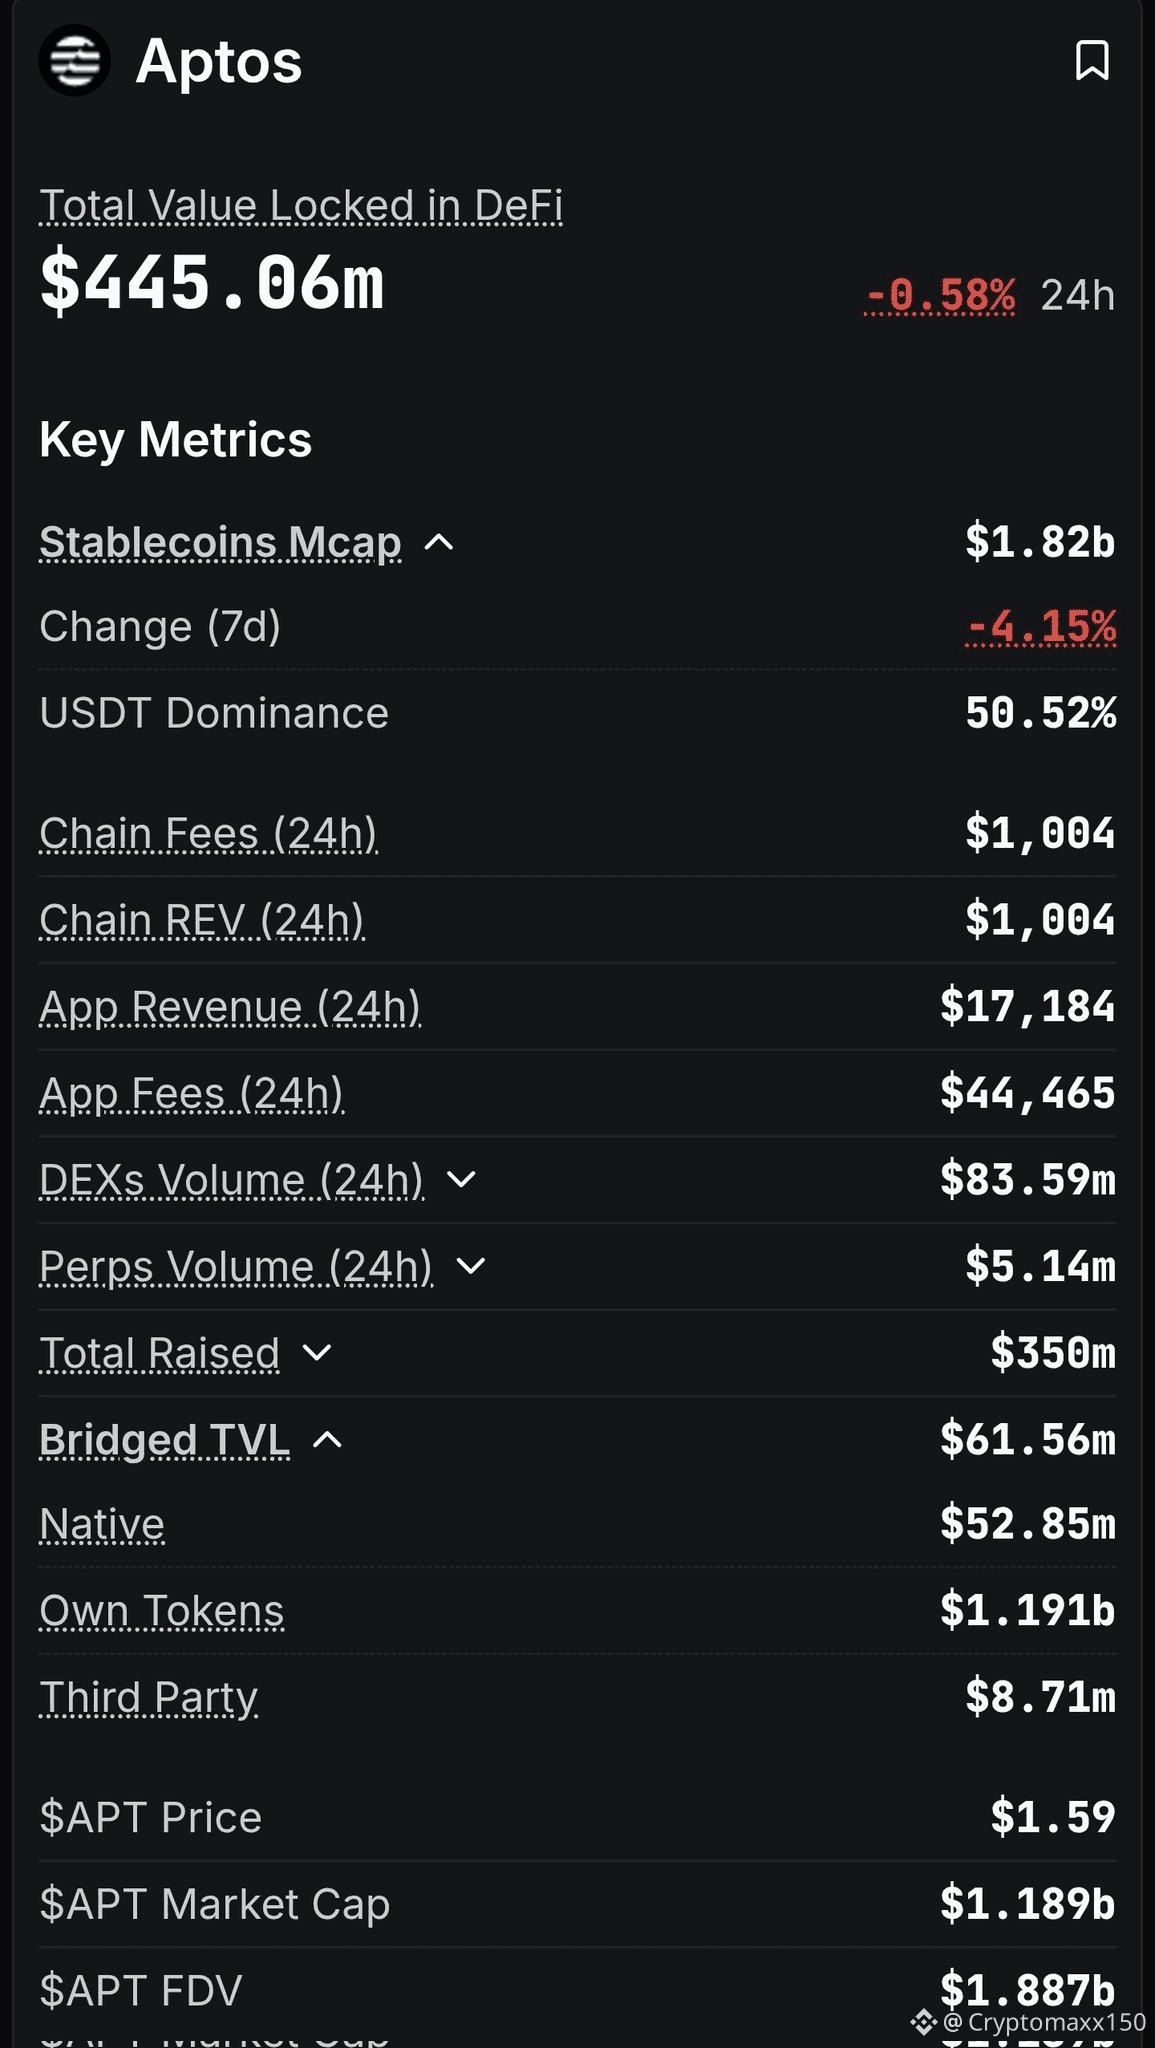Bookmark the Aptos chain page

[x=1091, y=60]
